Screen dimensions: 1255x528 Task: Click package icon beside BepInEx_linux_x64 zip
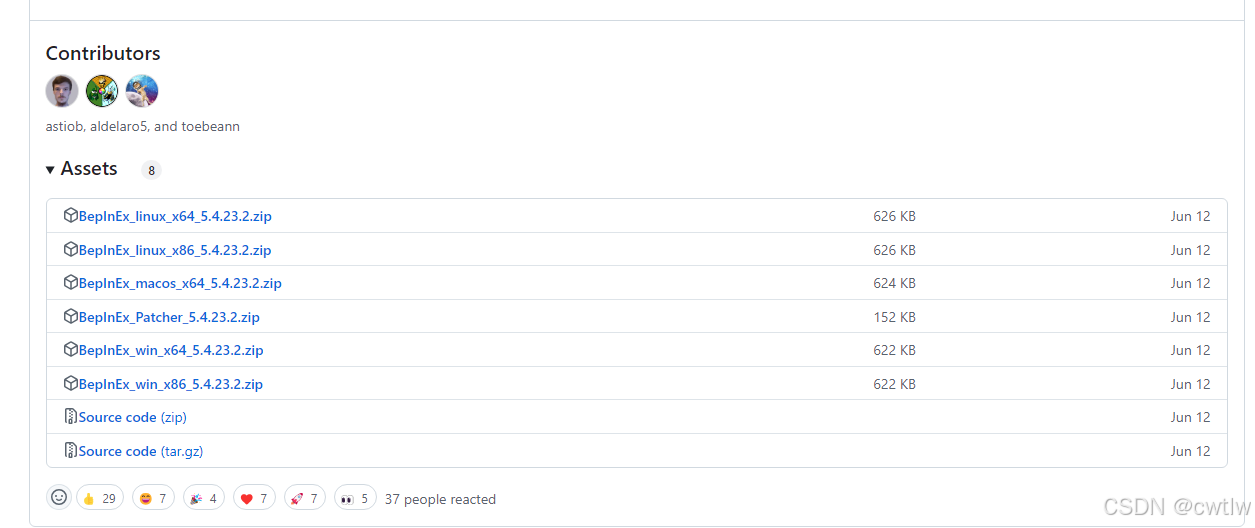pos(71,215)
